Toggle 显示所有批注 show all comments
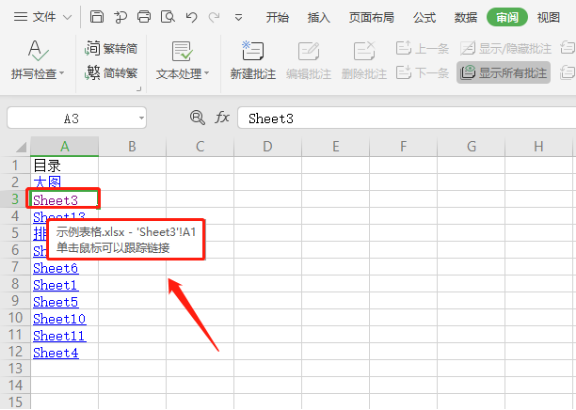576x410 pixels. pos(503,73)
